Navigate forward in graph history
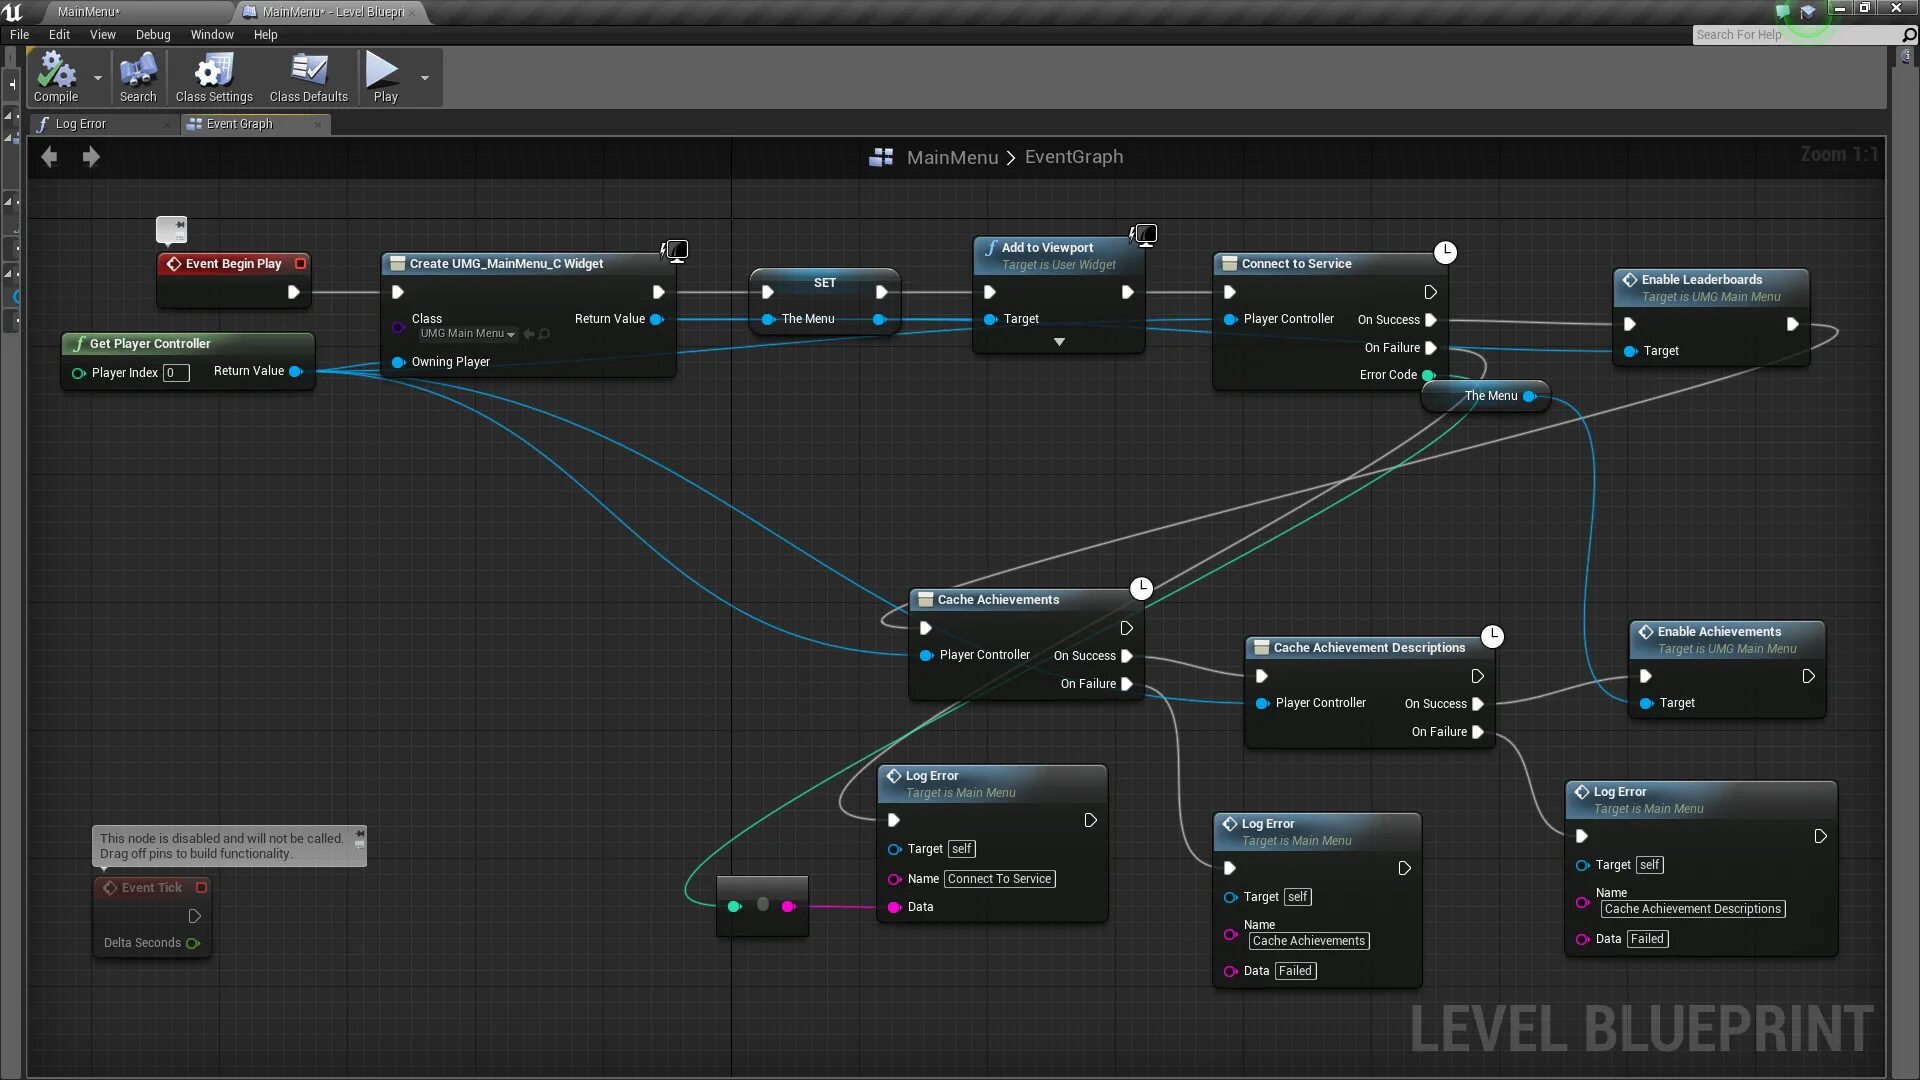 coord(91,157)
